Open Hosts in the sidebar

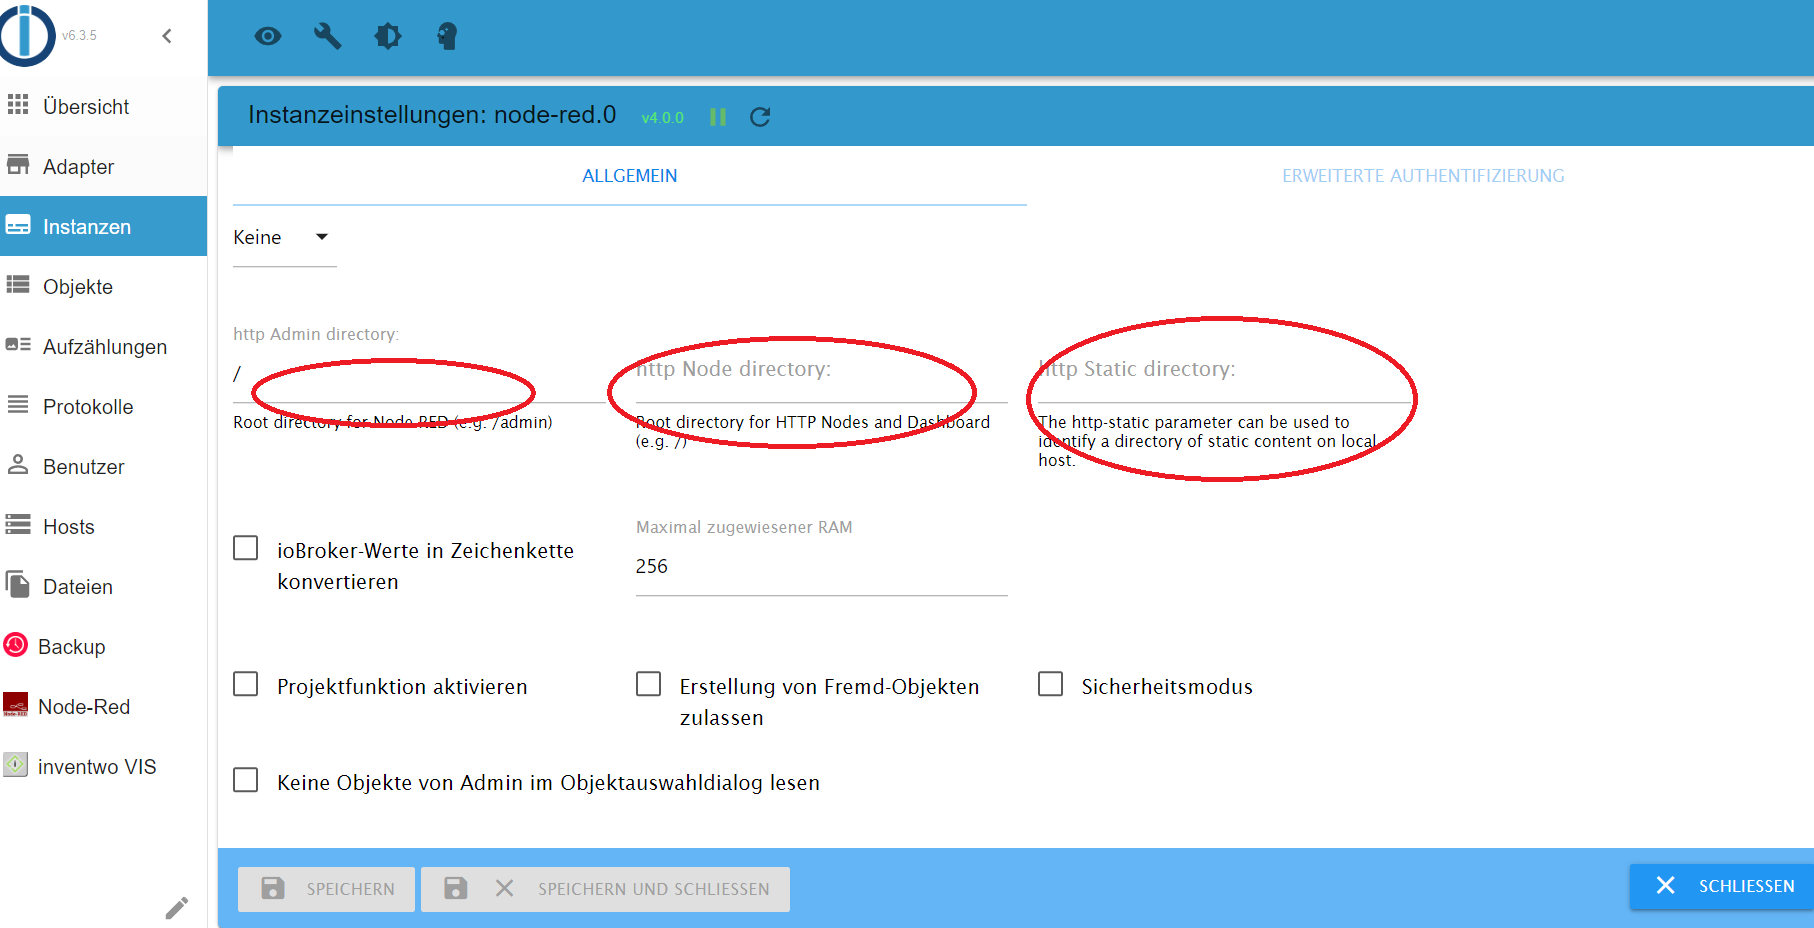tap(104, 526)
